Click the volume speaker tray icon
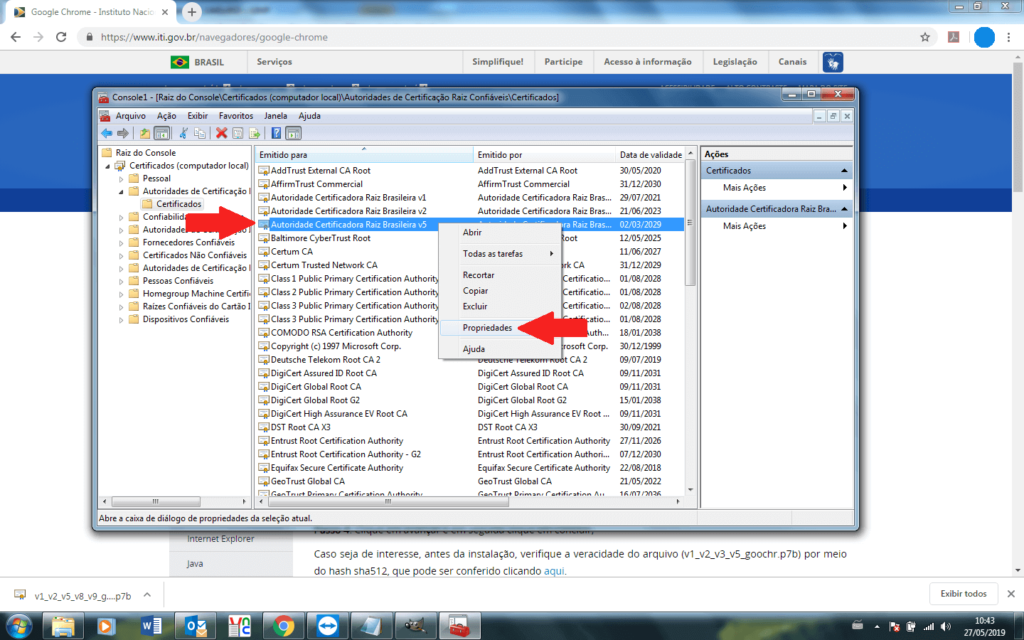1024x640 pixels. point(946,627)
